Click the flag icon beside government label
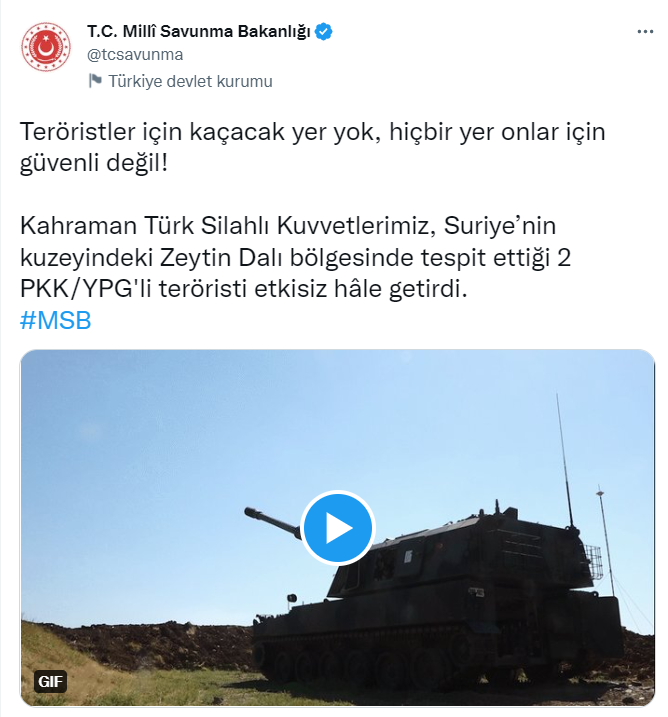Image resolution: width=668 pixels, height=717 pixels. point(95,81)
